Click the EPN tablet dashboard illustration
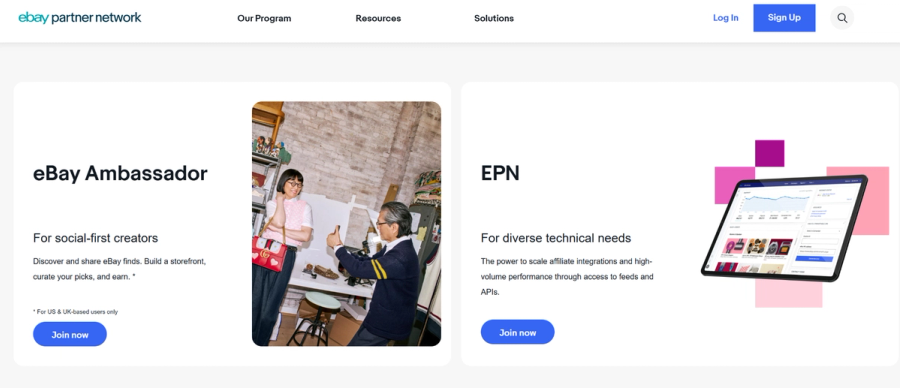Viewport: 900px width, 388px height. coord(795,224)
